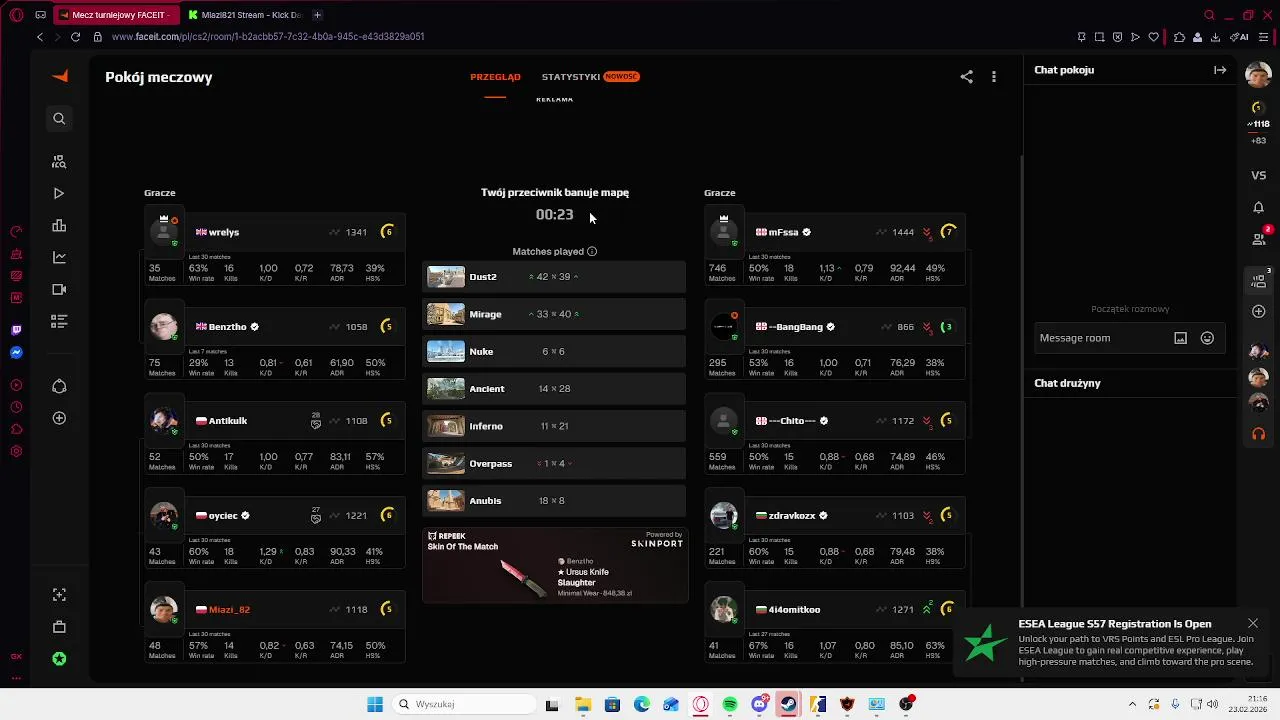This screenshot has height=720, width=1280.
Task: Open player 4i4omitkoo profile
Action: click(794, 610)
